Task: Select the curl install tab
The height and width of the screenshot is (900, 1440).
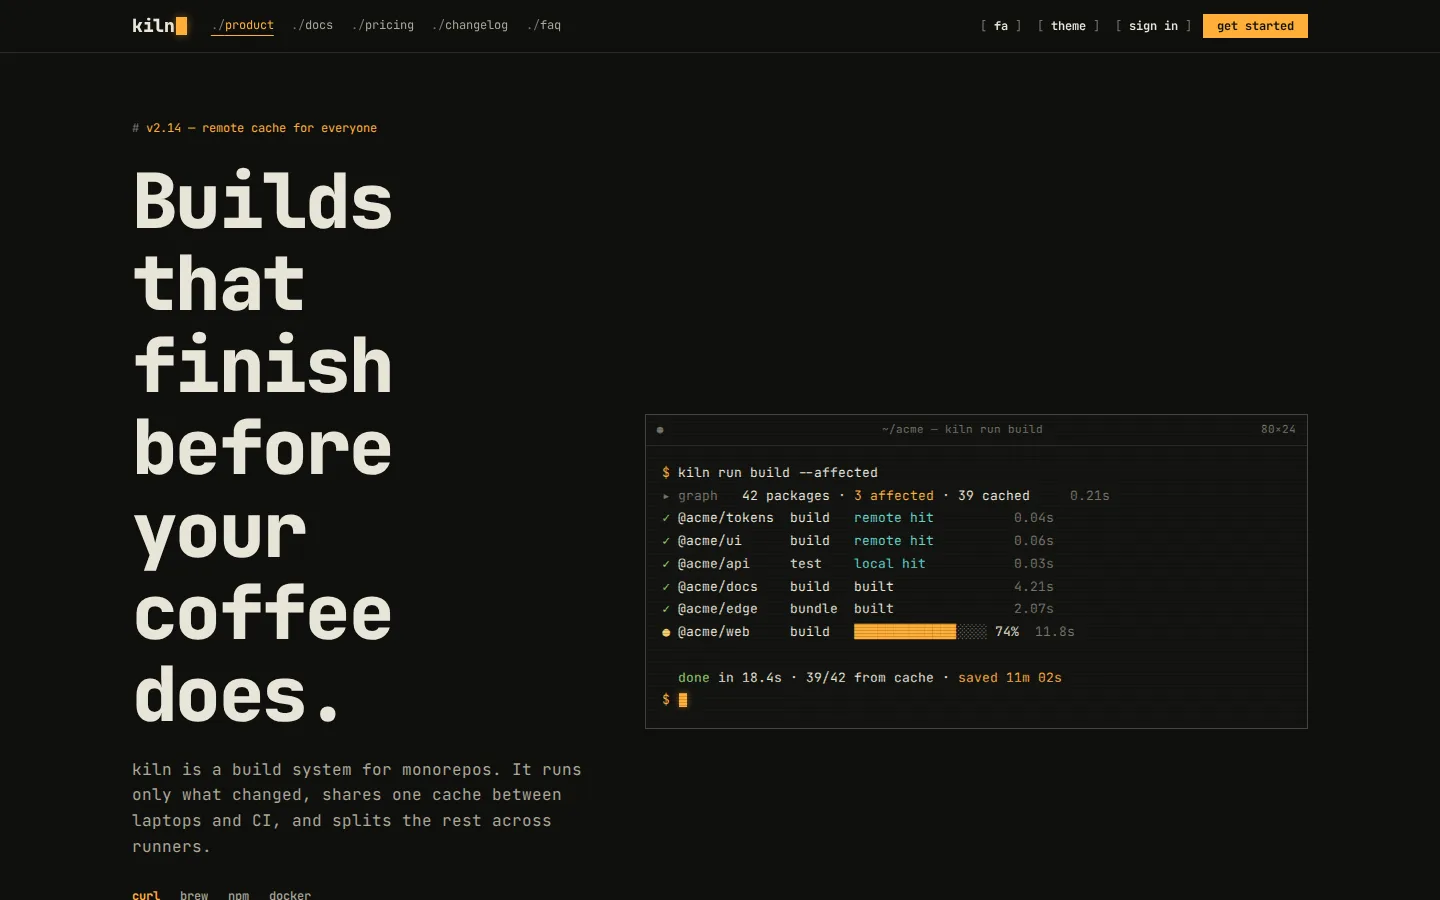Action: tap(146, 895)
